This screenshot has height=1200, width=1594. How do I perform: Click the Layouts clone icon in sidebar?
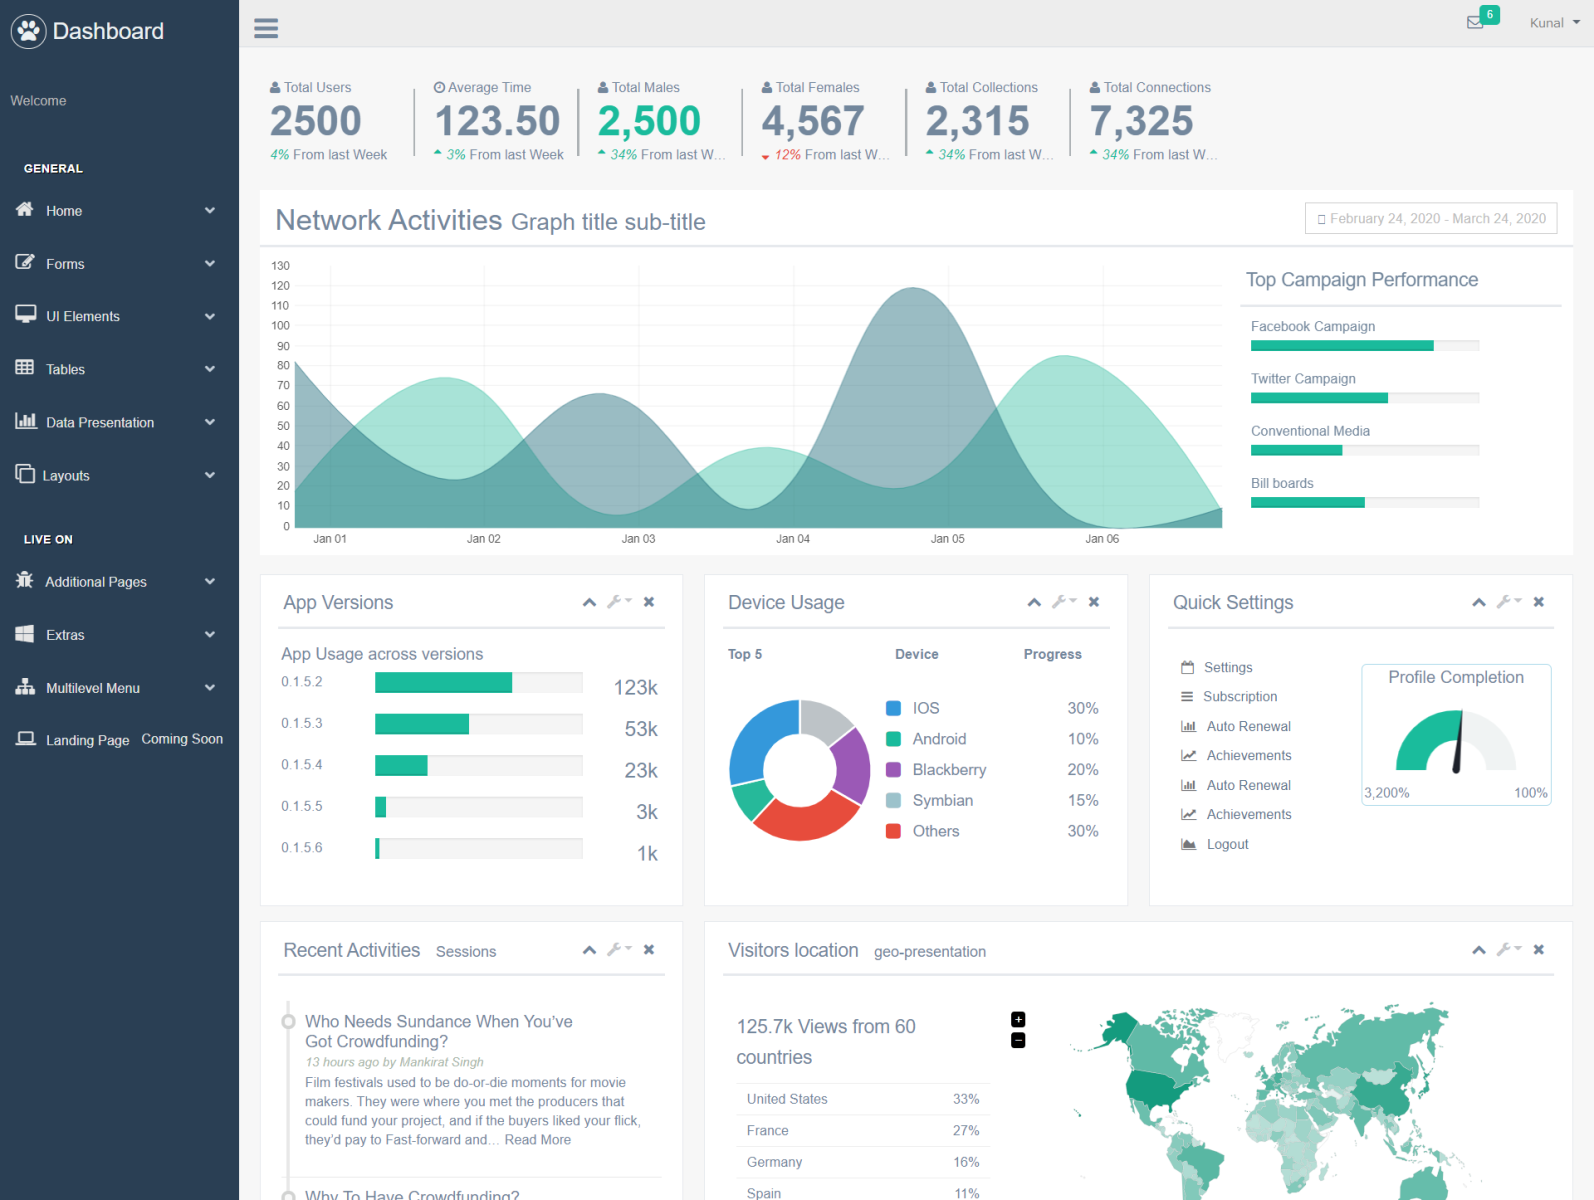(x=25, y=473)
